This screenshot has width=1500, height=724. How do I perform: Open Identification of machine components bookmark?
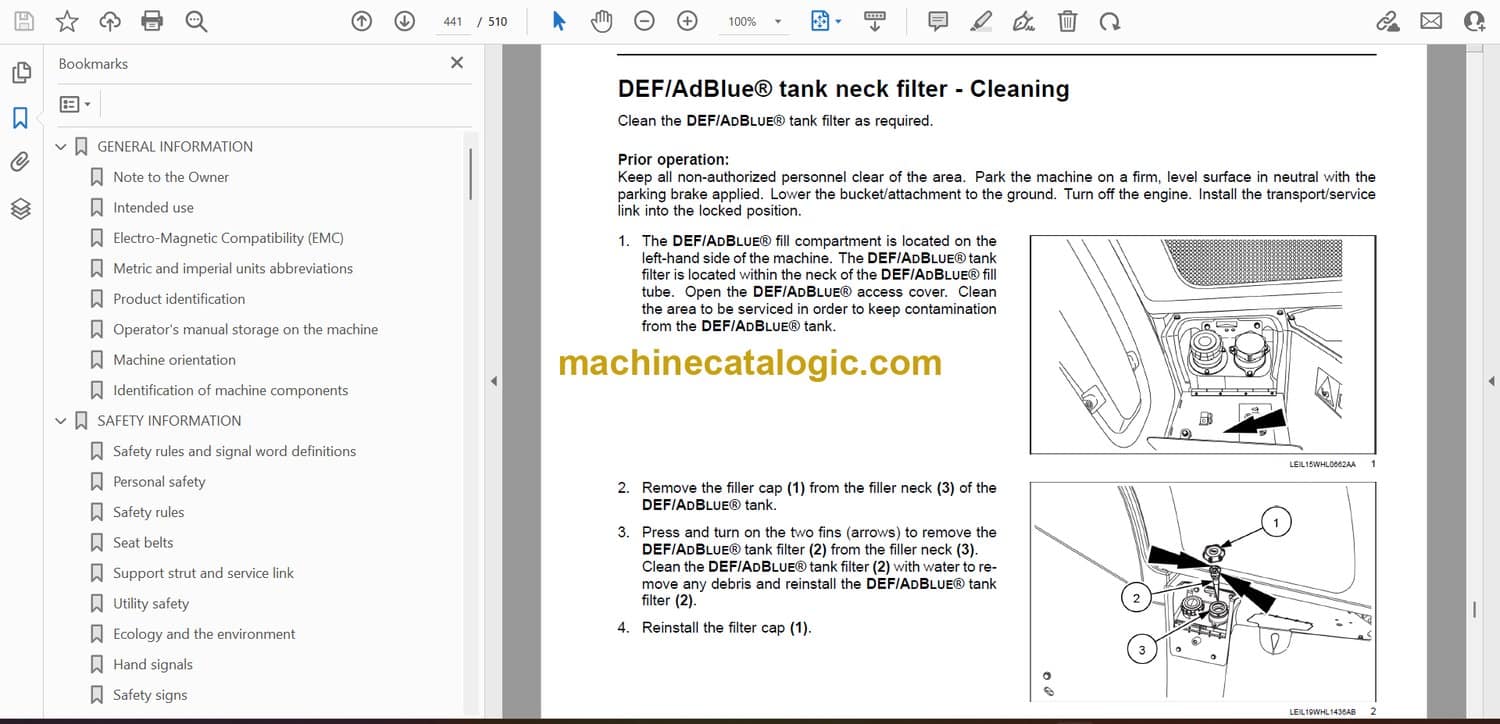[x=231, y=390]
